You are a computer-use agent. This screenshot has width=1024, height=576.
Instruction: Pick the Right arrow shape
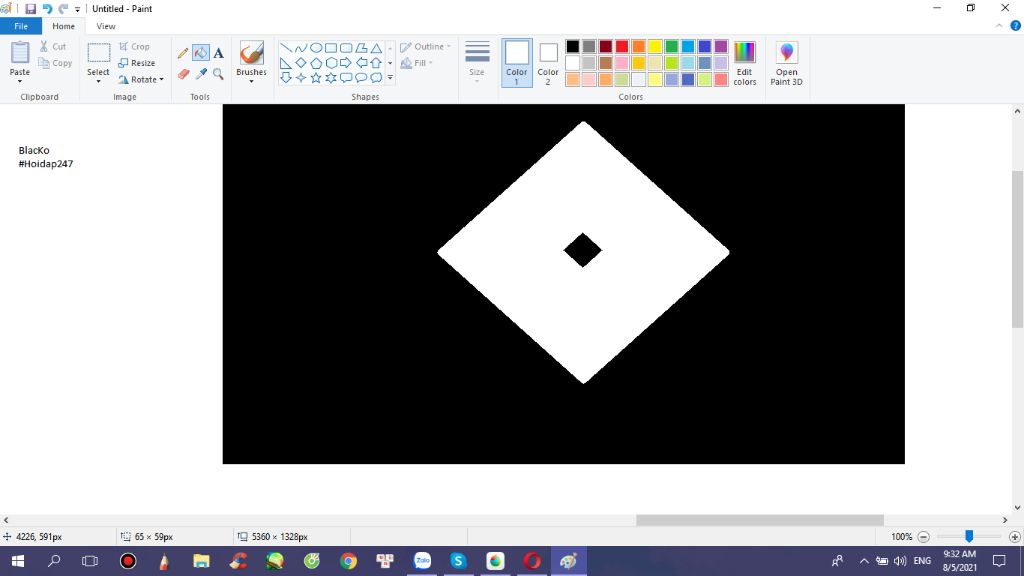(345, 63)
